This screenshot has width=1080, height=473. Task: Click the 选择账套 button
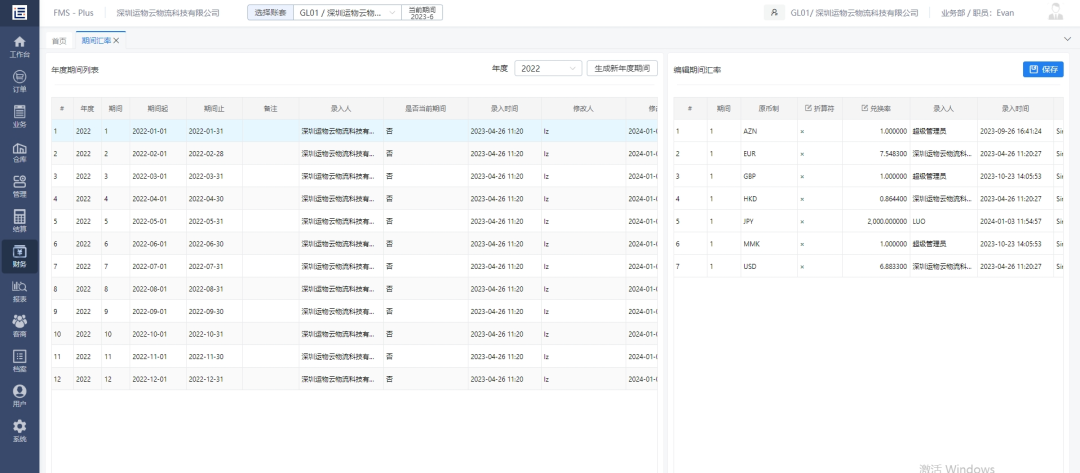(270, 12)
